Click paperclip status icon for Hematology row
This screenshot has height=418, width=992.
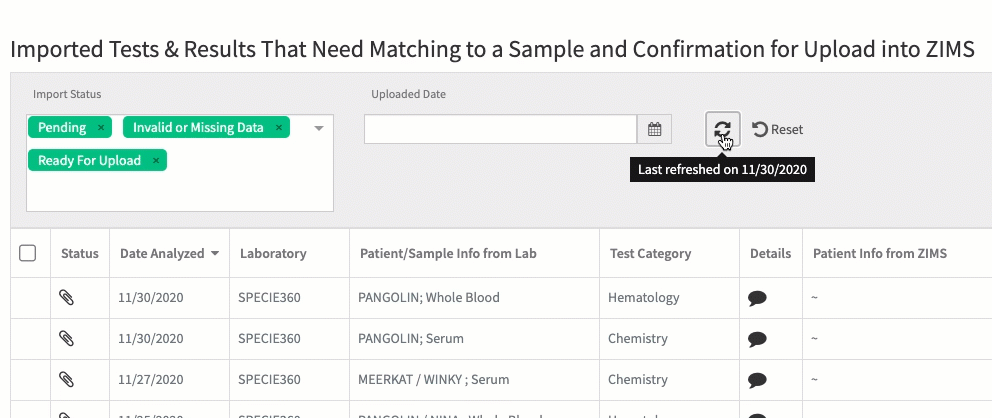(x=66, y=297)
